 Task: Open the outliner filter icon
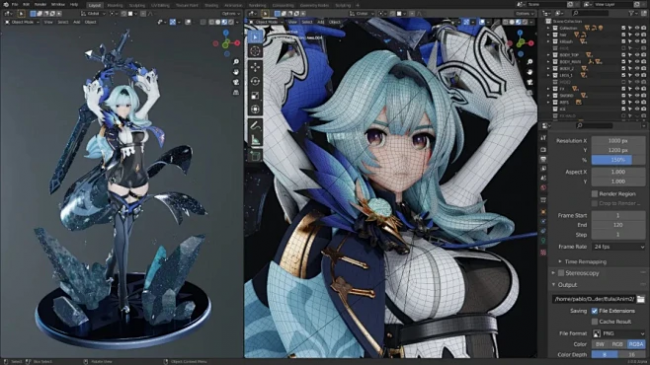coord(632,13)
